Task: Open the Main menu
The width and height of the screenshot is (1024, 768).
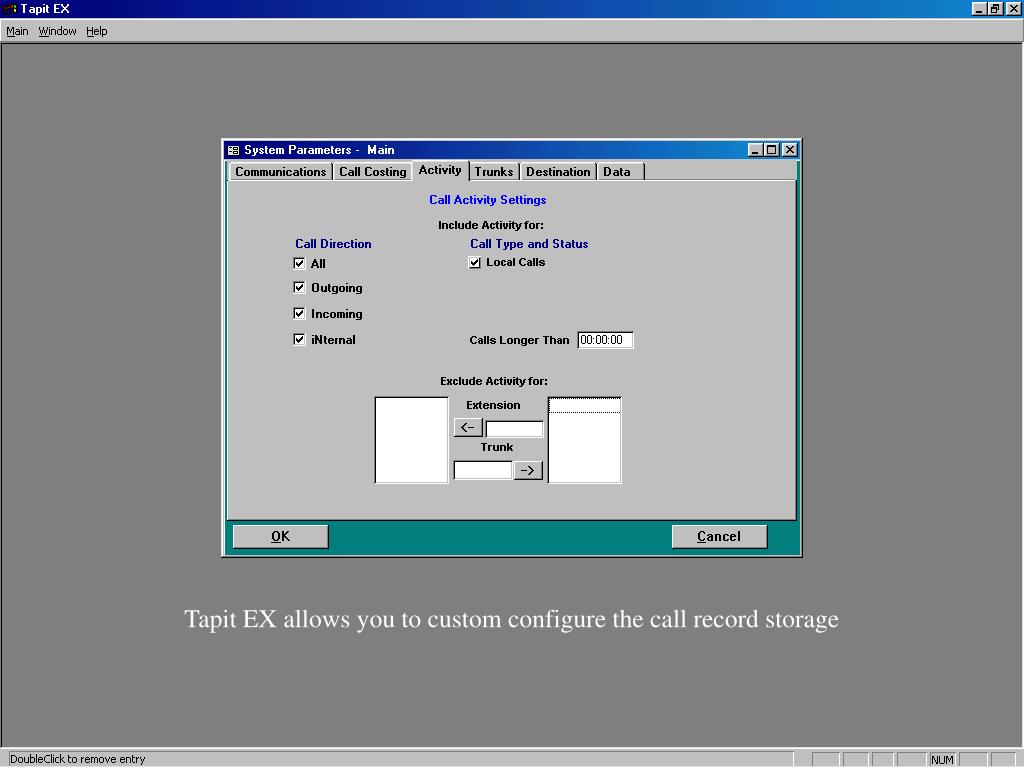Action: [x=17, y=31]
